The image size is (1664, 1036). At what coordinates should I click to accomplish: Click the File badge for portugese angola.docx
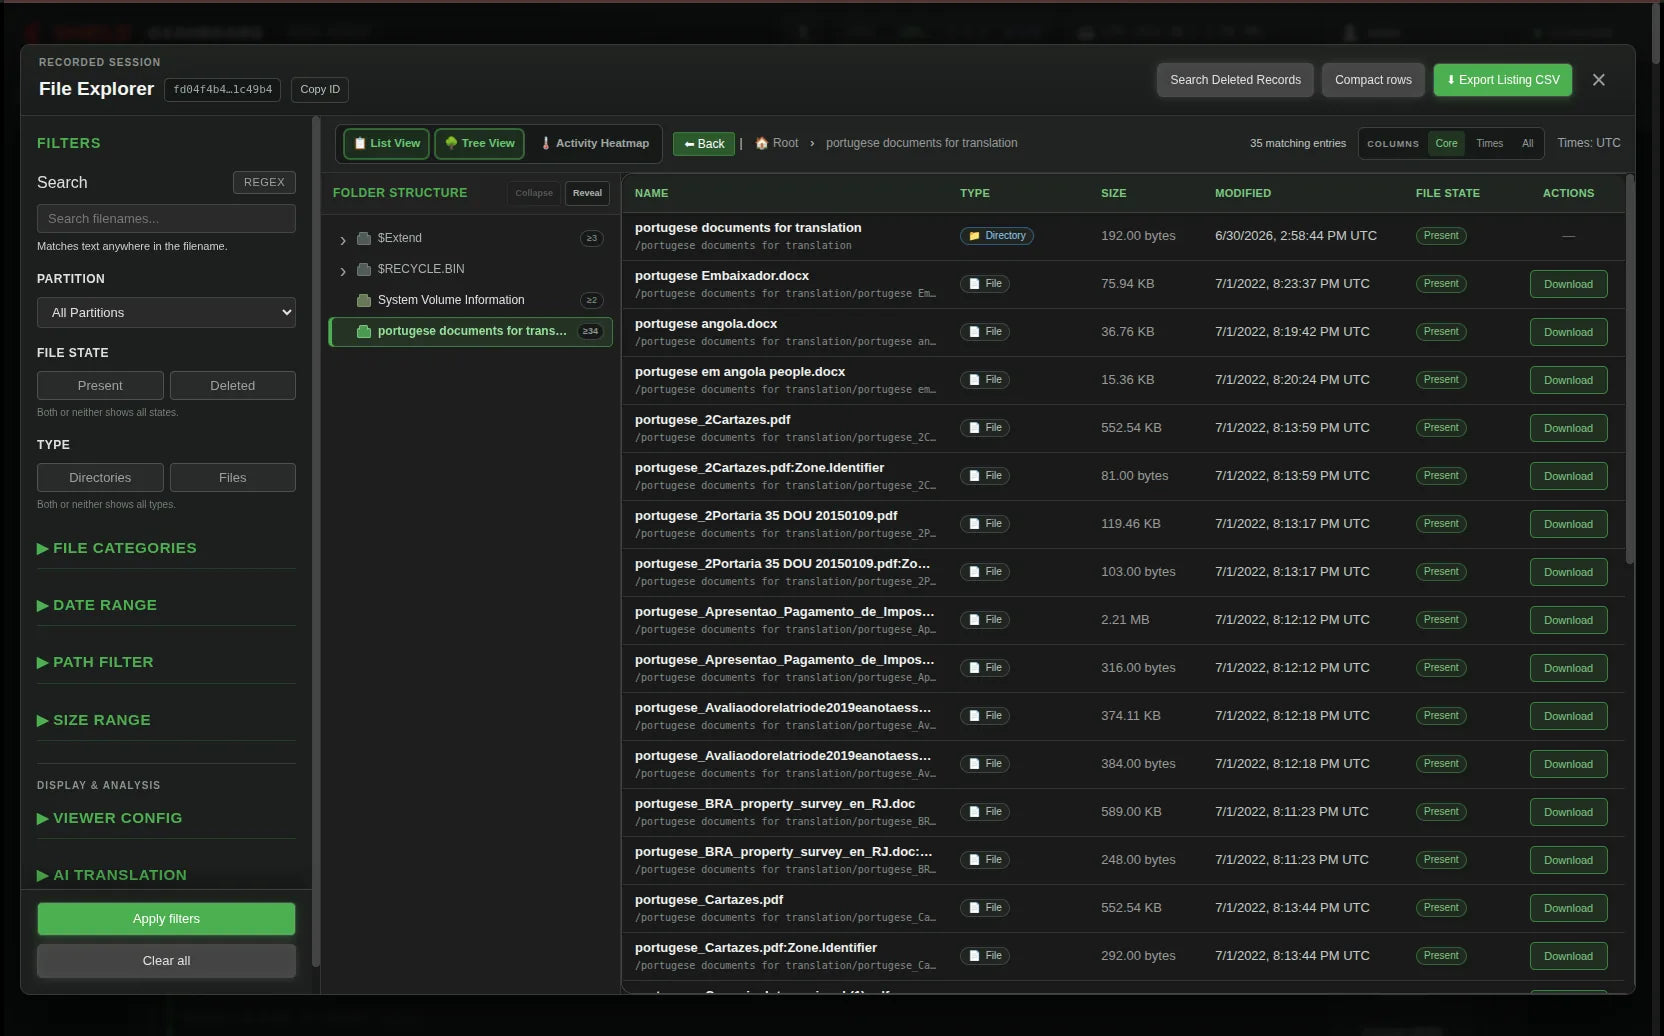coord(985,332)
